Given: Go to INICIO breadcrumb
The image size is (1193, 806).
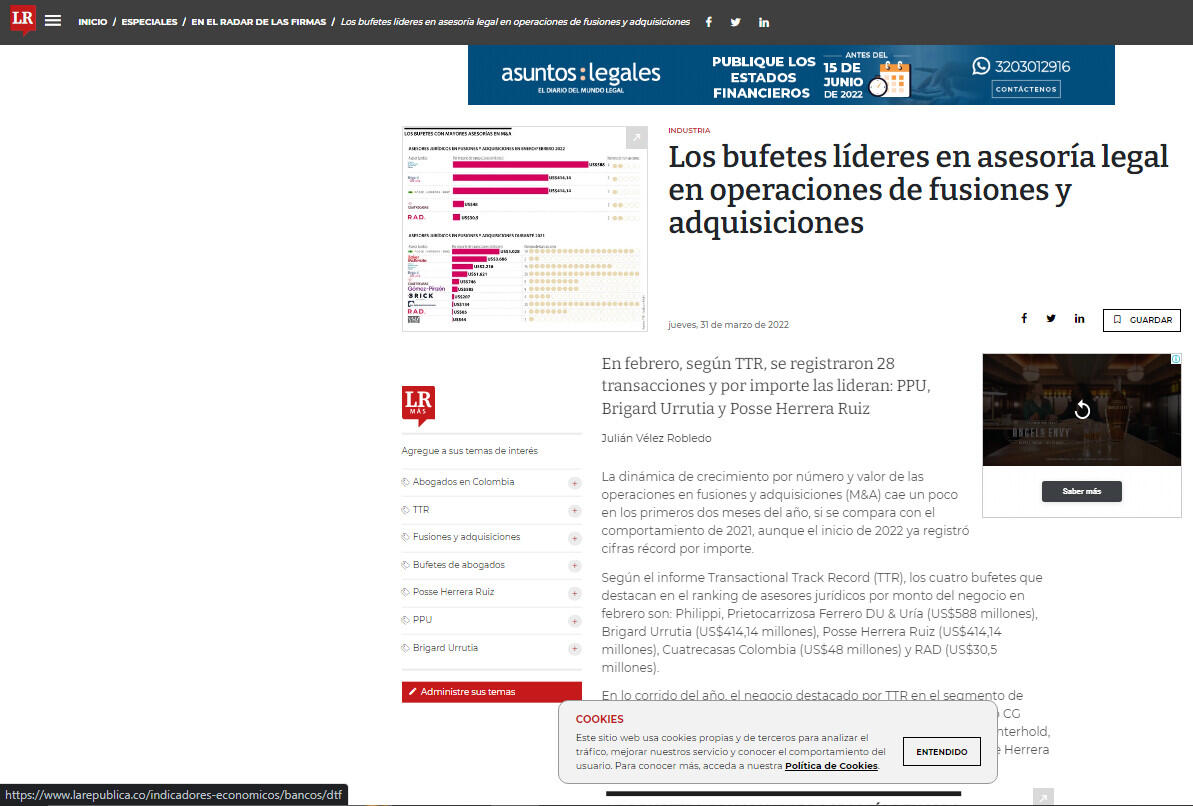Looking at the screenshot, I should point(92,22).
